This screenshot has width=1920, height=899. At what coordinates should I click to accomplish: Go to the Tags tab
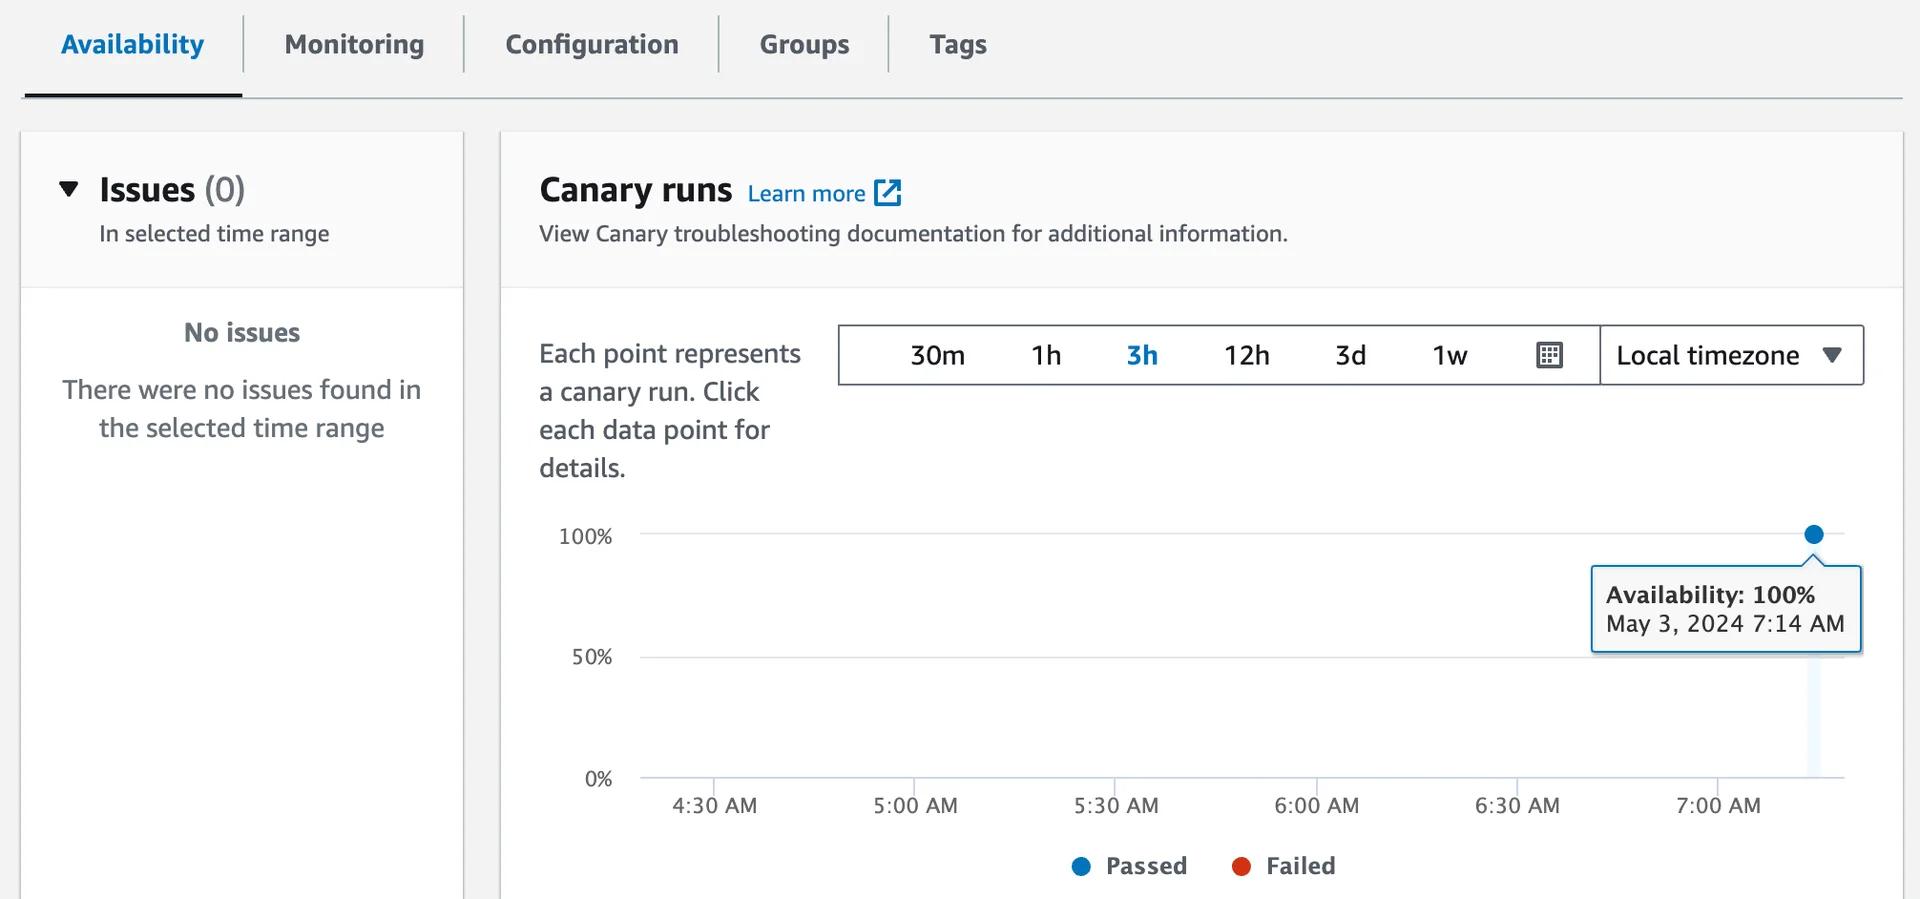click(x=957, y=45)
